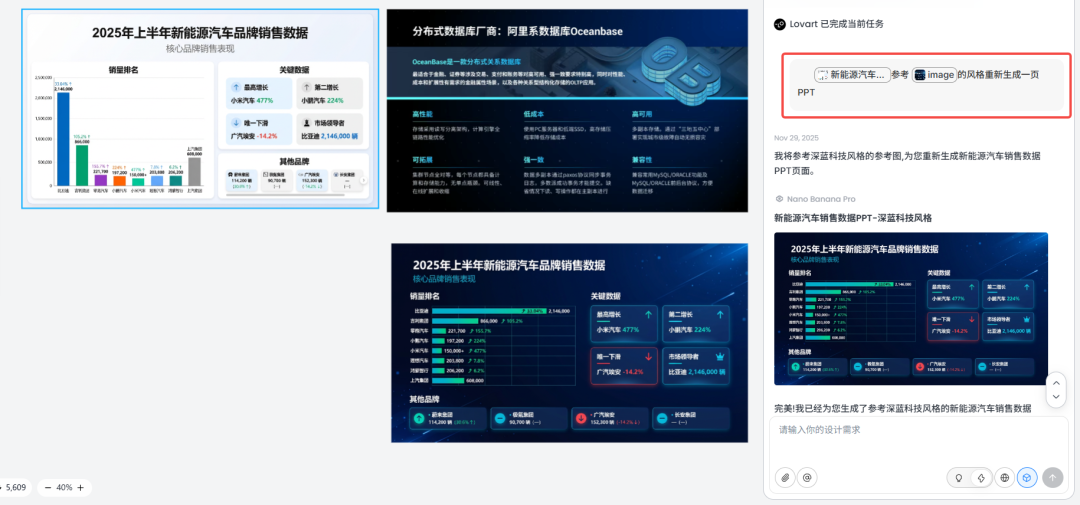Click 最高增长 card in the light slide
This screenshot has height=505, width=1080.
(x=259, y=94)
